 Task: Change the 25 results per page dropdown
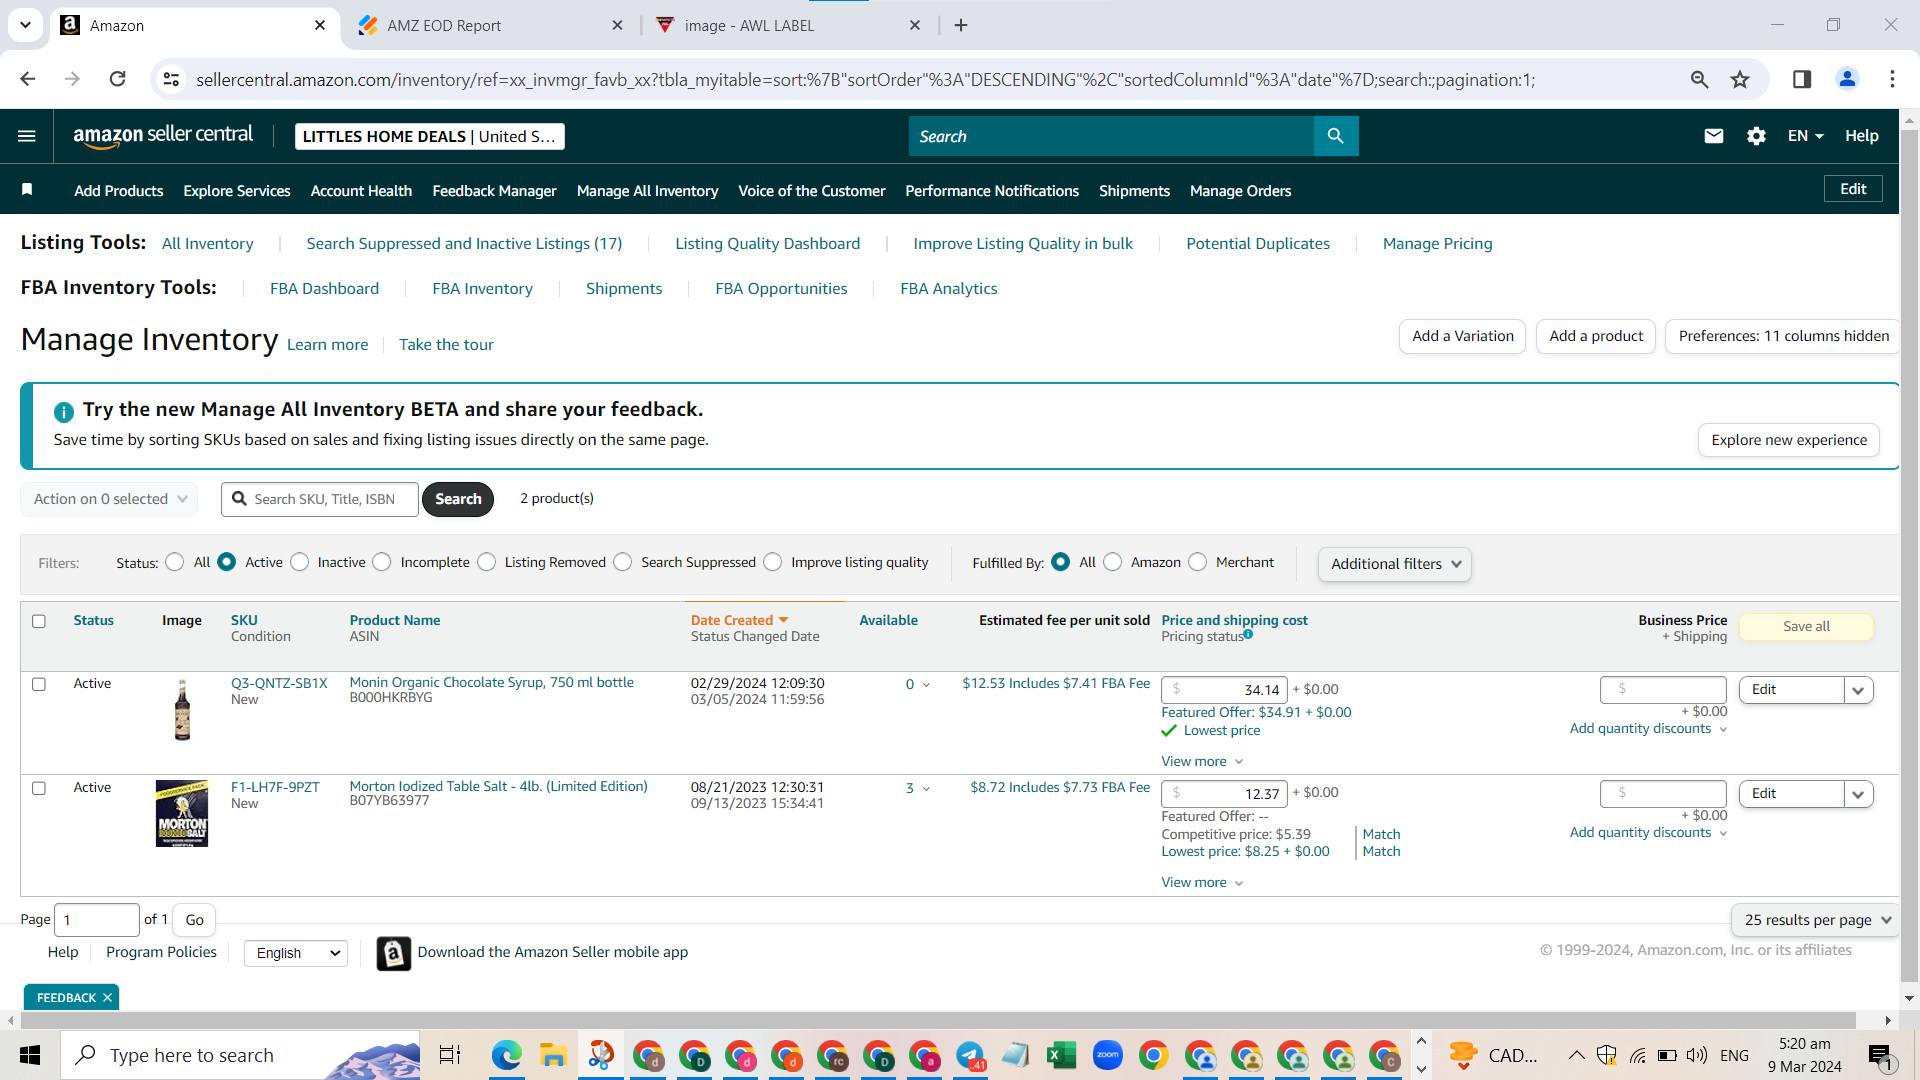1816,920
